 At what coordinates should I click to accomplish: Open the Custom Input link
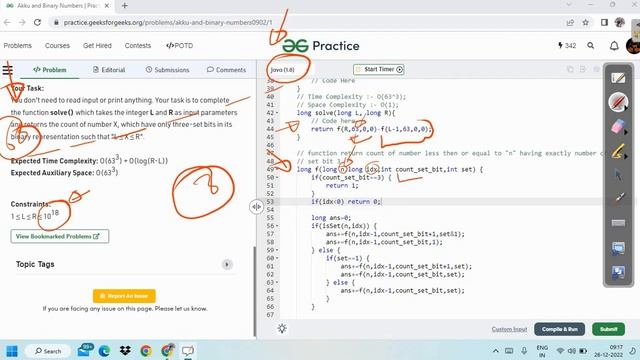point(509,329)
